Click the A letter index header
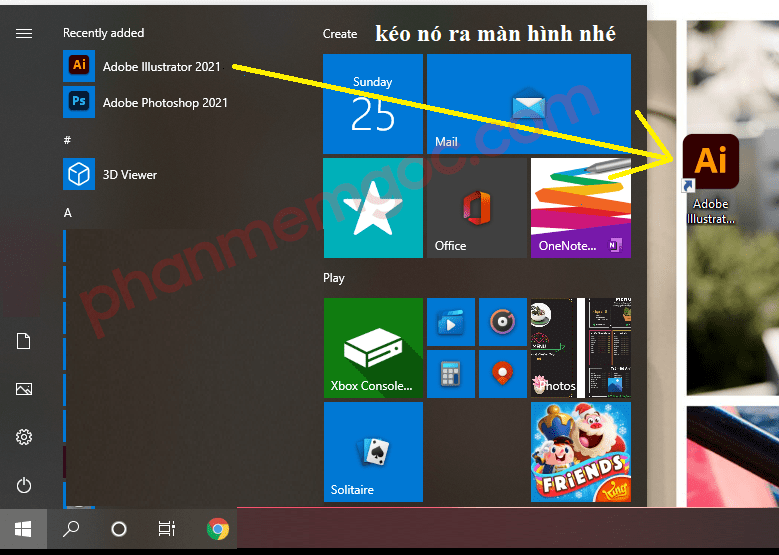The image size is (779, 555). [x=68, y=213]
